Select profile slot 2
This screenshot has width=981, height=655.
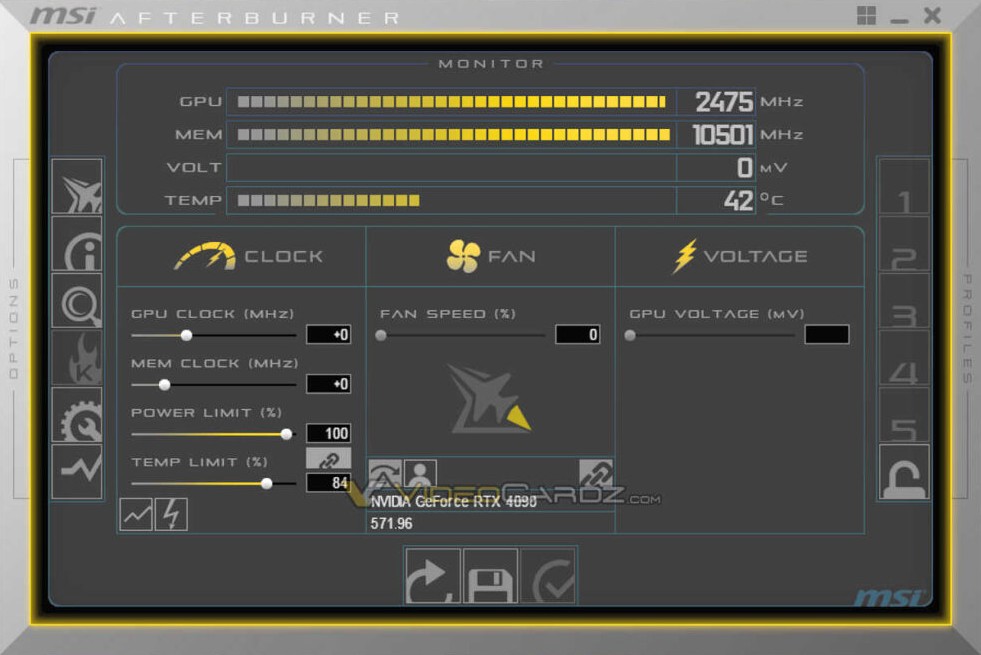(904, 243)
